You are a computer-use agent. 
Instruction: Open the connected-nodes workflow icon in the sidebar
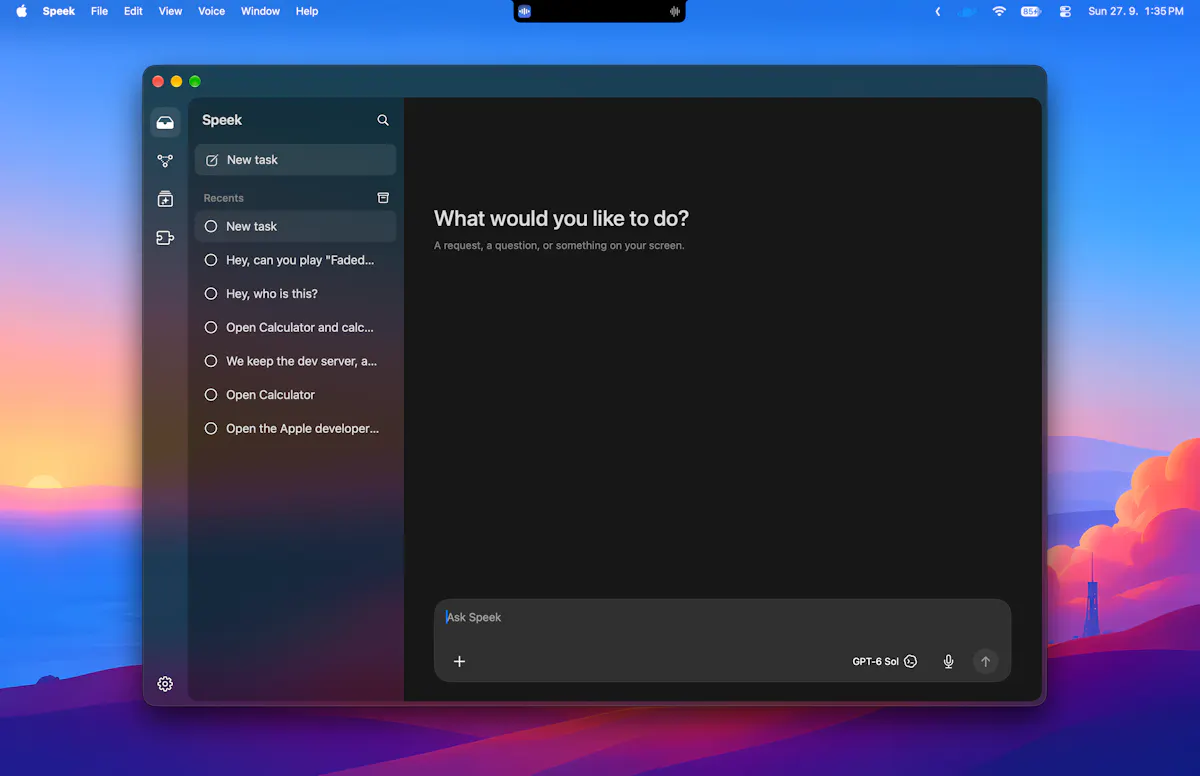tap(165, 161)
